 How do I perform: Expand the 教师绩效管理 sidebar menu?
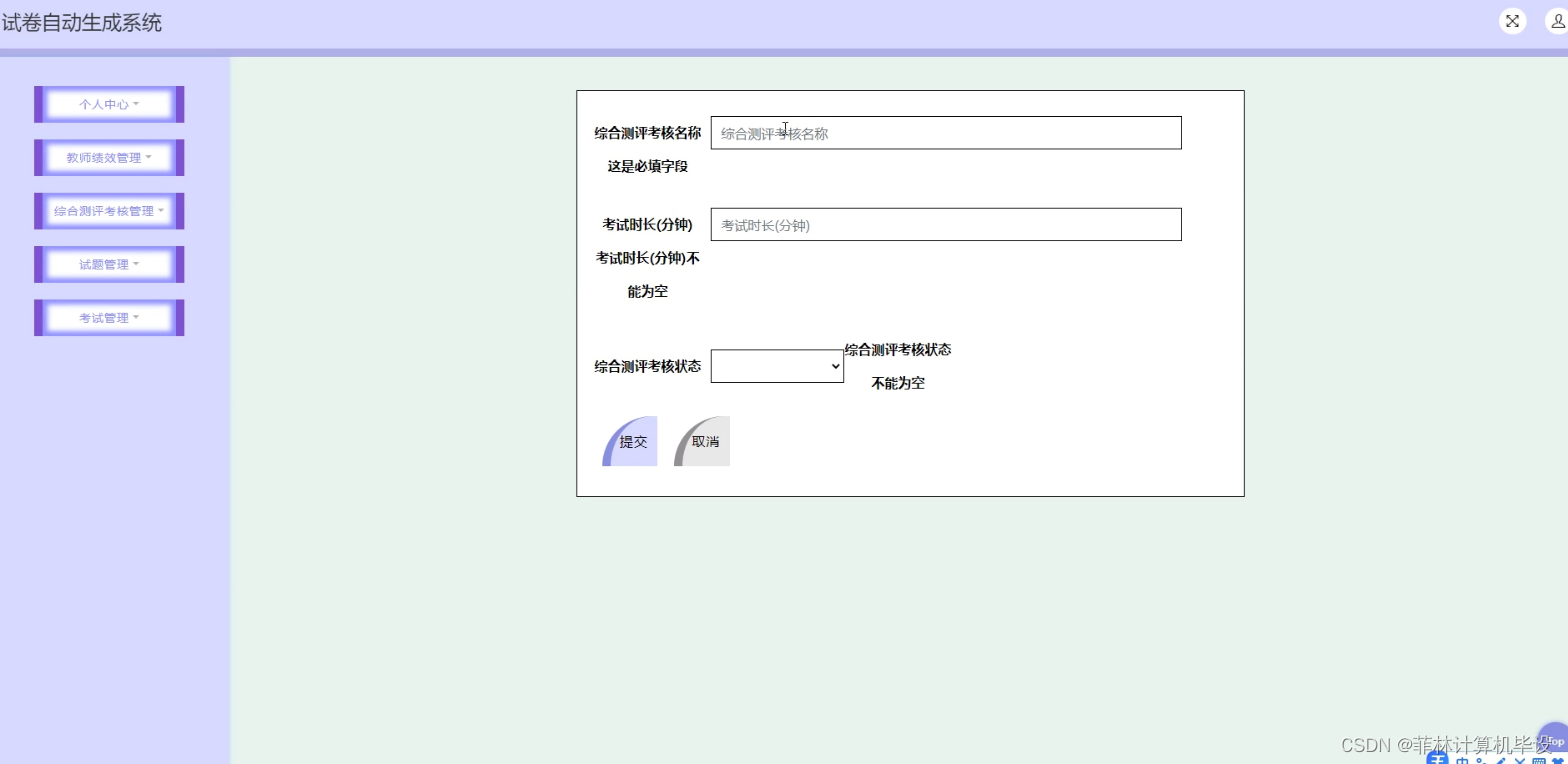coord(109,158)
